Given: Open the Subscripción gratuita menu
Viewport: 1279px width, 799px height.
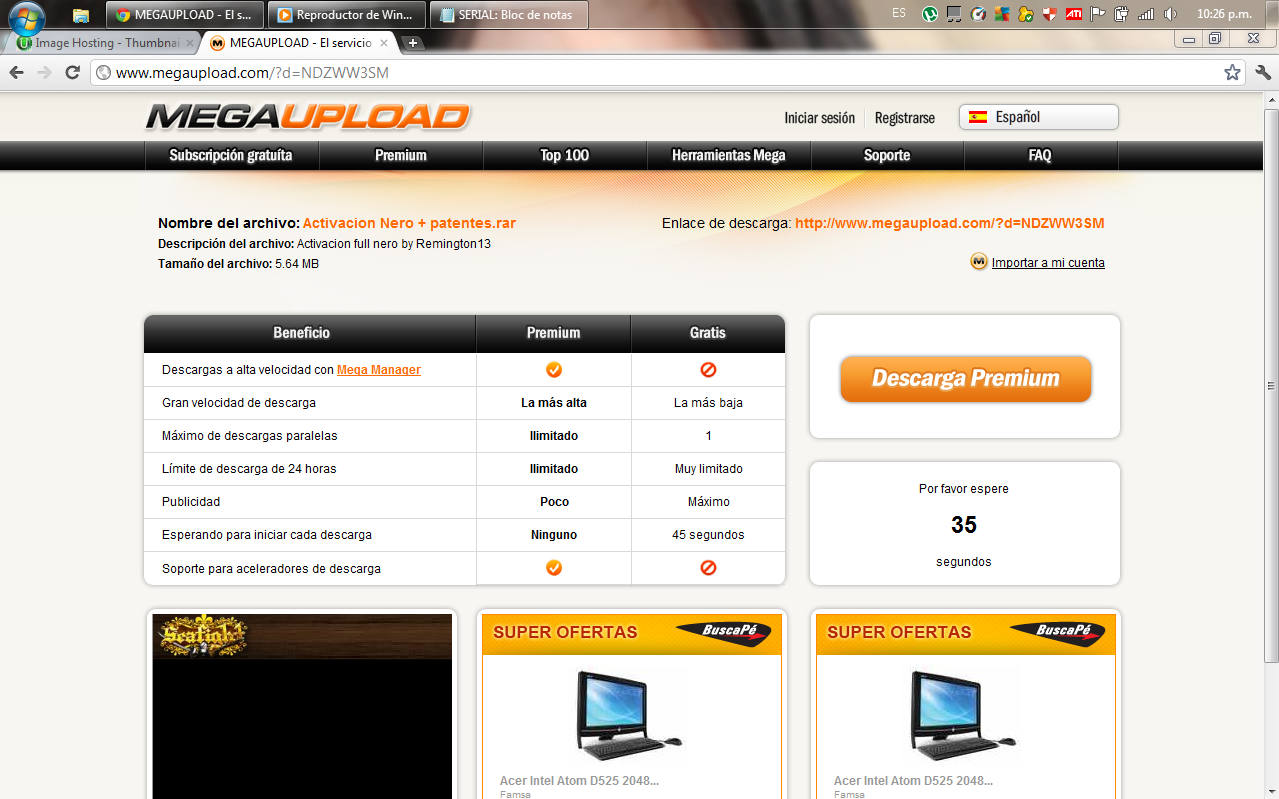Looking at the screenshot, I should pos(231,155).
